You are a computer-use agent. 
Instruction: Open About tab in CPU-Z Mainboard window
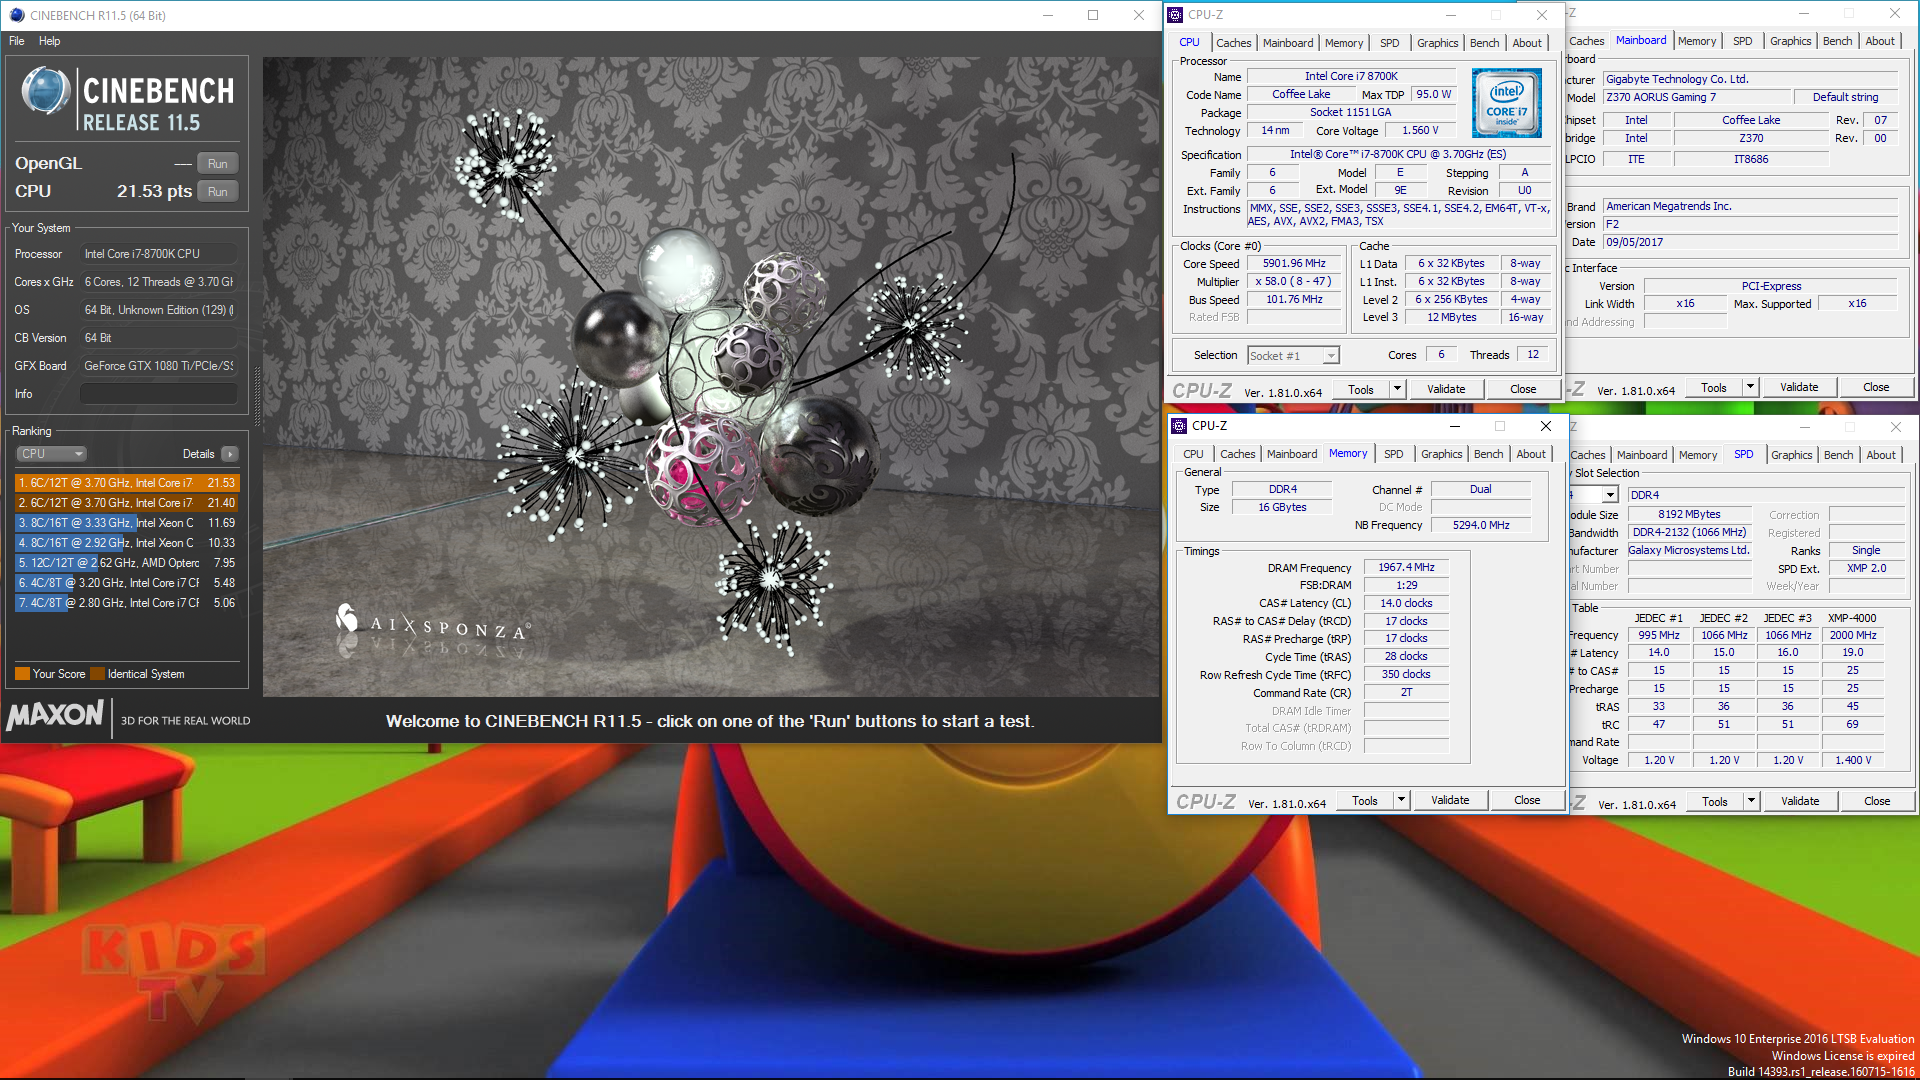(1880, 41)
